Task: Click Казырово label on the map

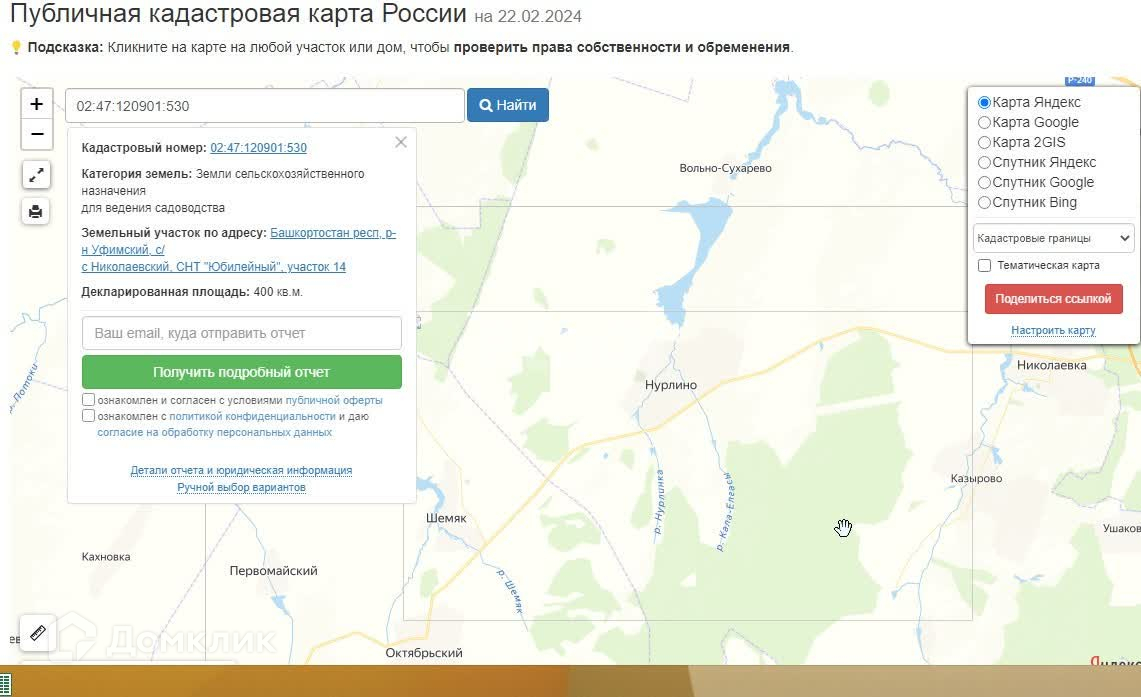Action: pyautogui.click(x=977, y=478)
